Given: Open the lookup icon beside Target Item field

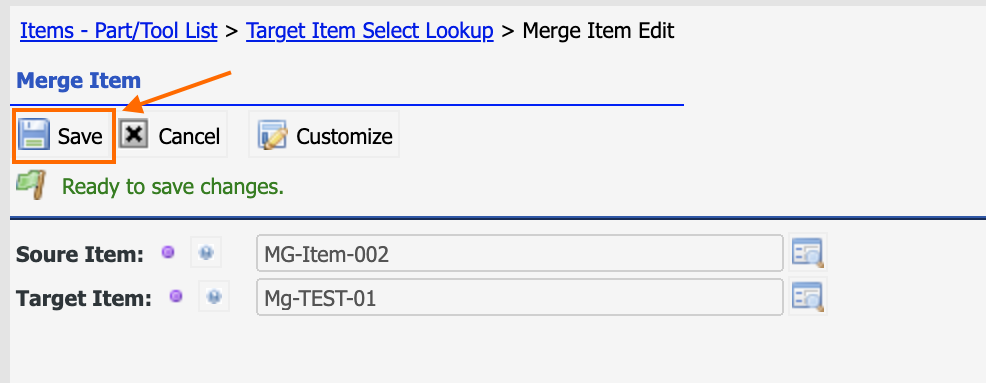Looking at the screenshot, I should coord(807,296).
